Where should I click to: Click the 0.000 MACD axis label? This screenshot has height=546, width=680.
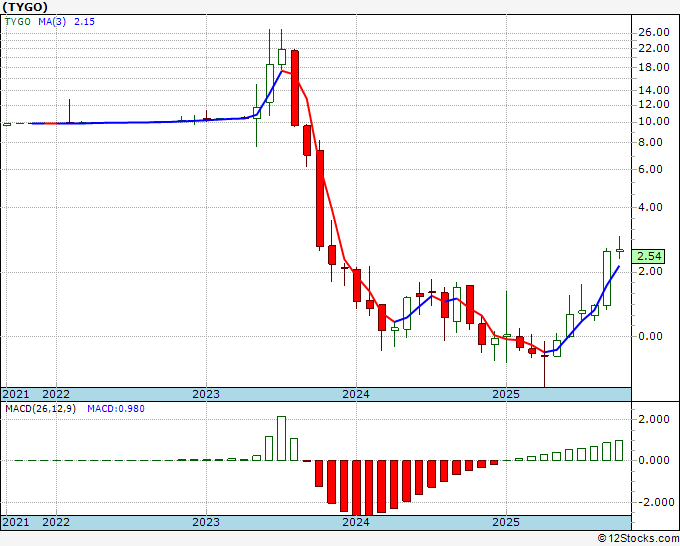coord(654,460)
